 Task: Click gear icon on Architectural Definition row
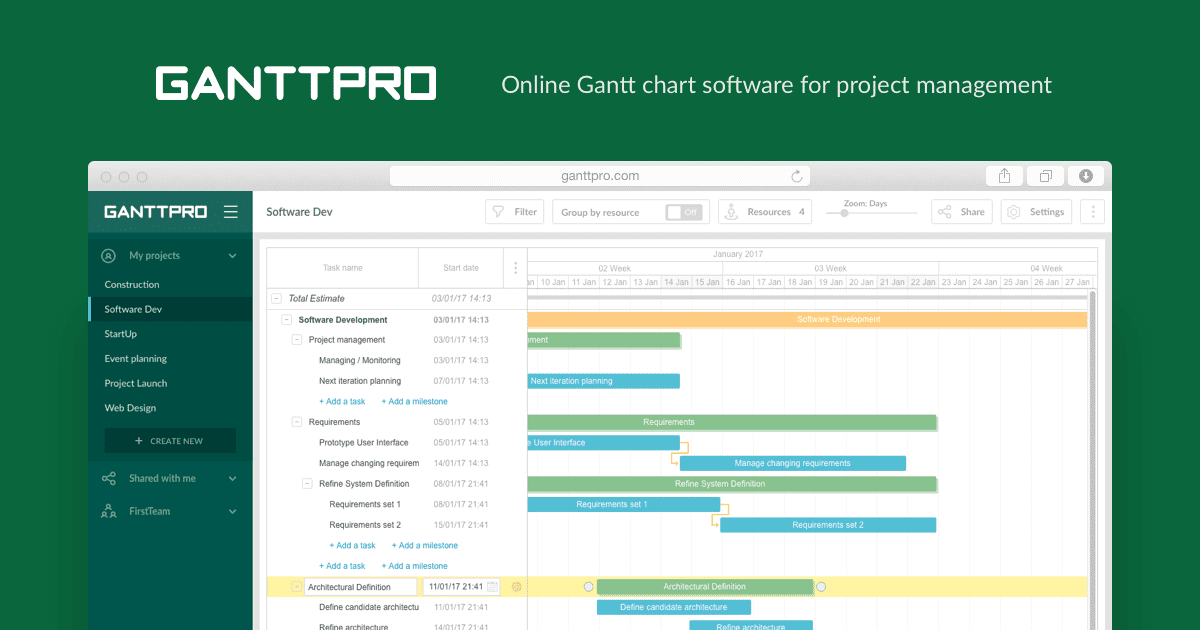[x=516, y=587]
